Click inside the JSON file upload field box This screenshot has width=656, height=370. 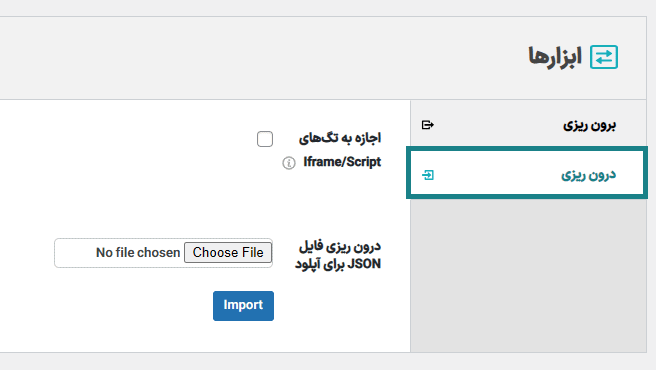[x=163, y=253]
